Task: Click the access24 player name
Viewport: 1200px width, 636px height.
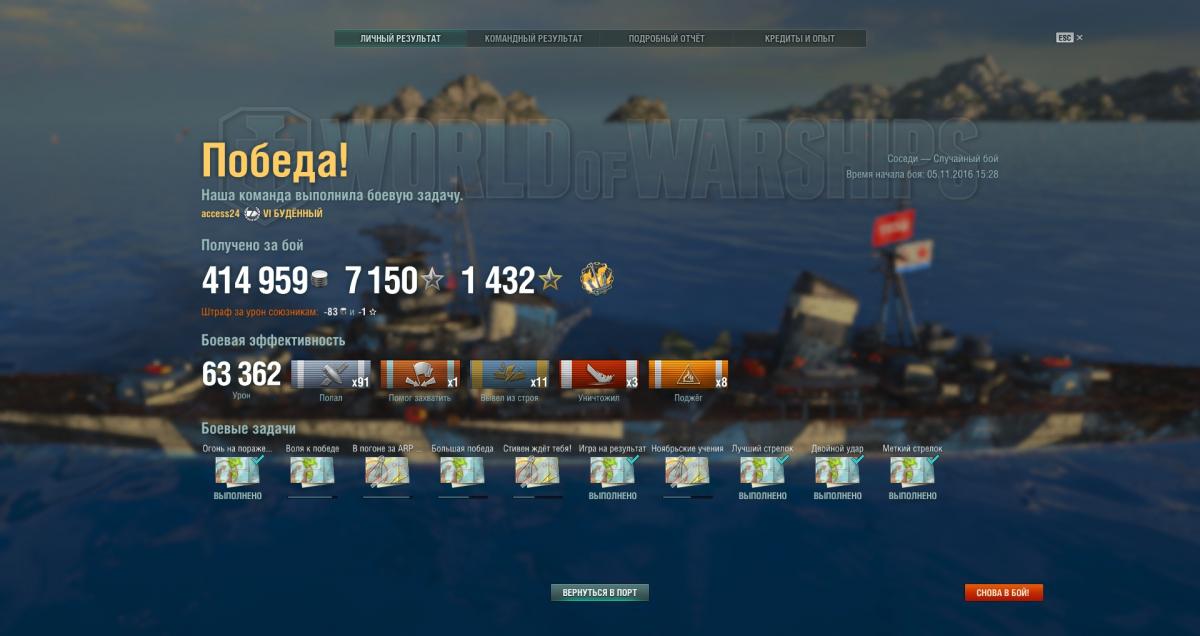Action: pyautogui.click(x=220, y=214)
